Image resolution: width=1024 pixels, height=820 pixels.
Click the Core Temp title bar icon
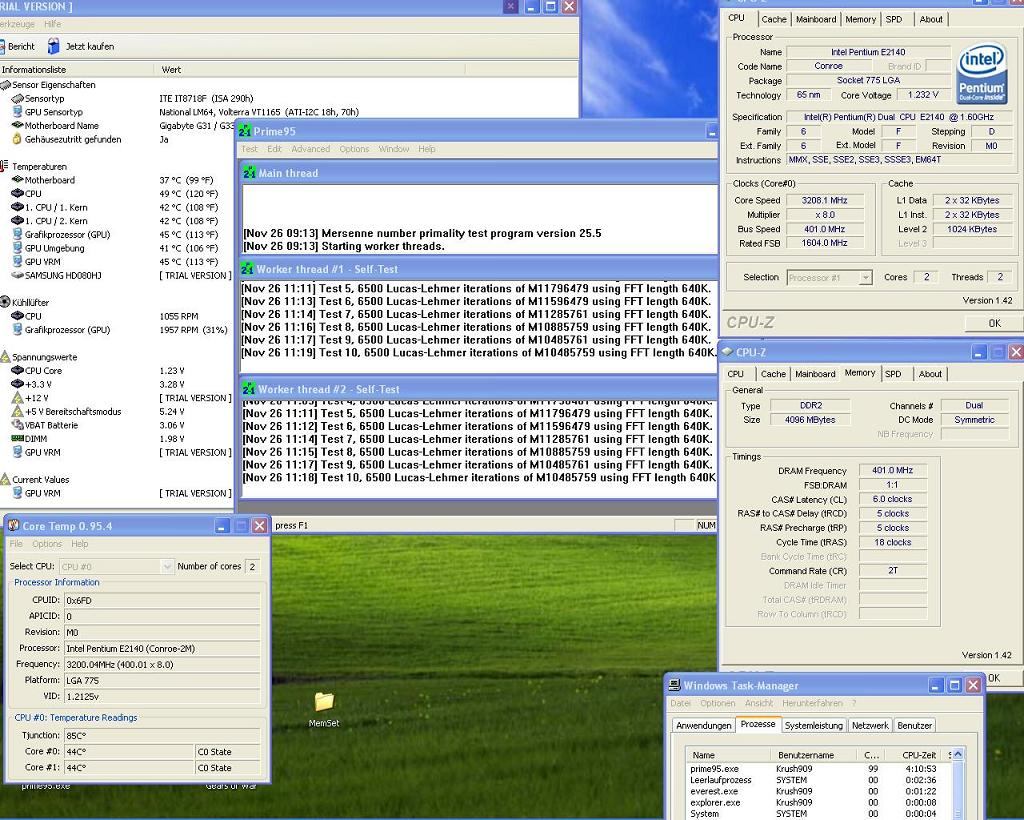[13, 526]
